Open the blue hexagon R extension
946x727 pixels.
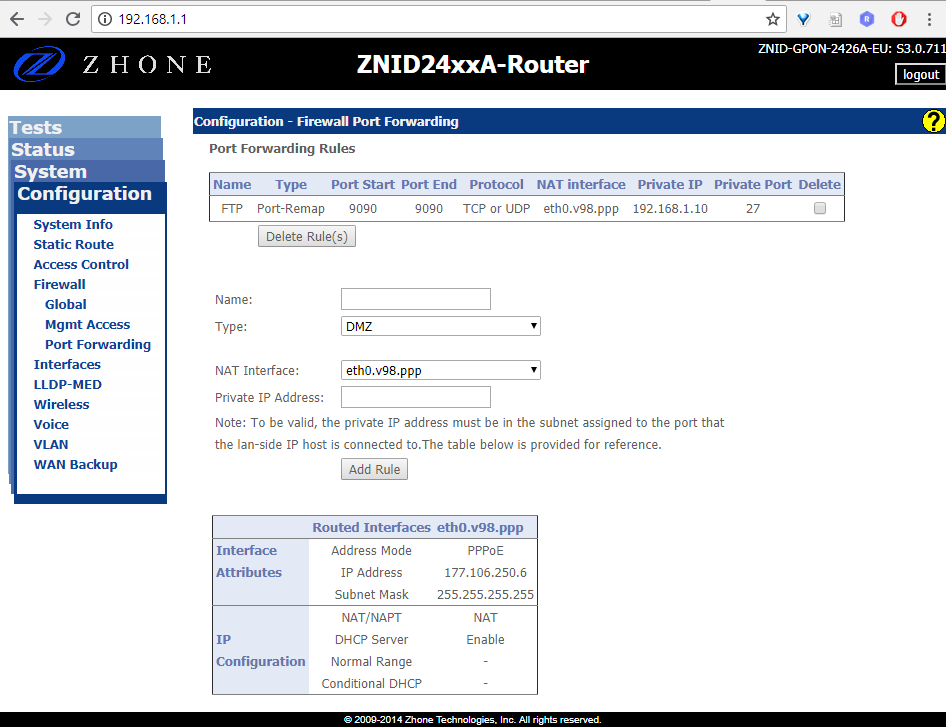[x=867, y=19]
